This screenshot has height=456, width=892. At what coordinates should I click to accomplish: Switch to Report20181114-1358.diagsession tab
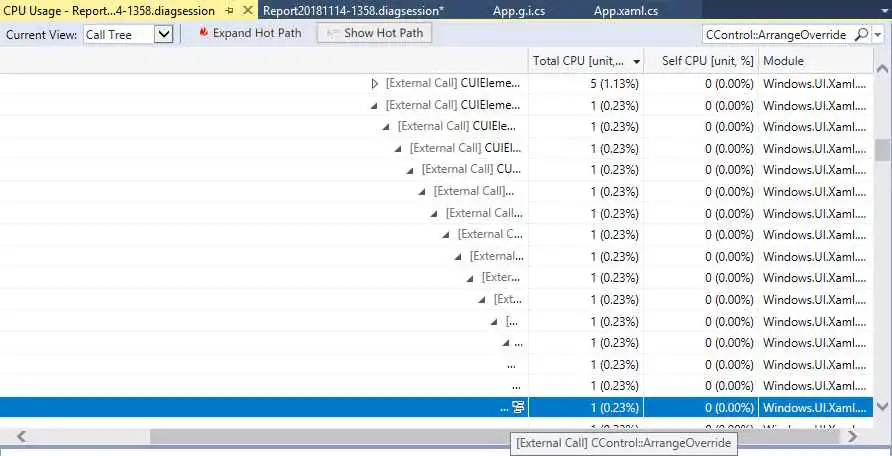(x=353, y=11)
